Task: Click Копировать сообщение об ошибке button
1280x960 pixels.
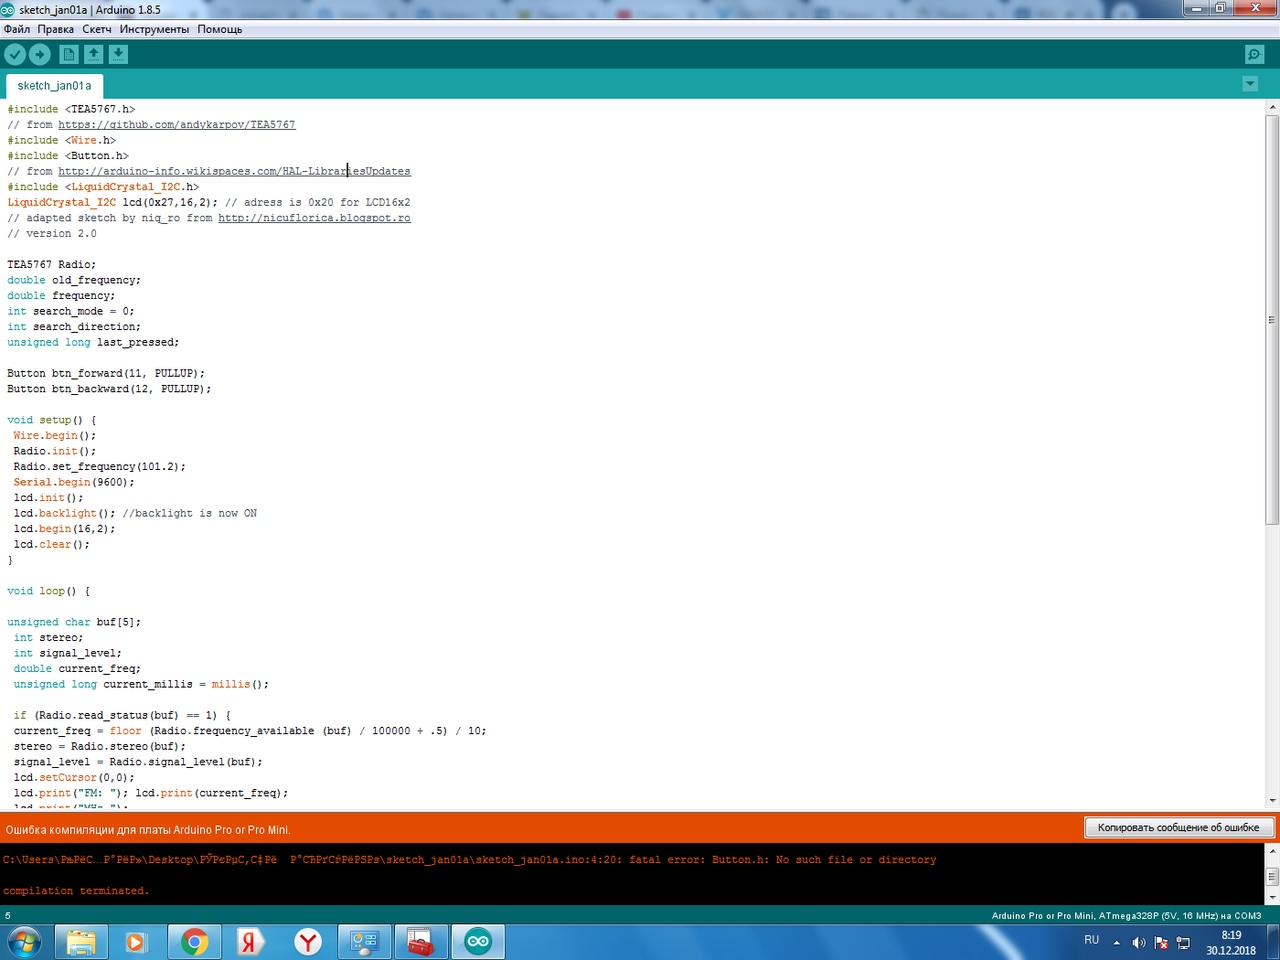Action: [1179, 827]
